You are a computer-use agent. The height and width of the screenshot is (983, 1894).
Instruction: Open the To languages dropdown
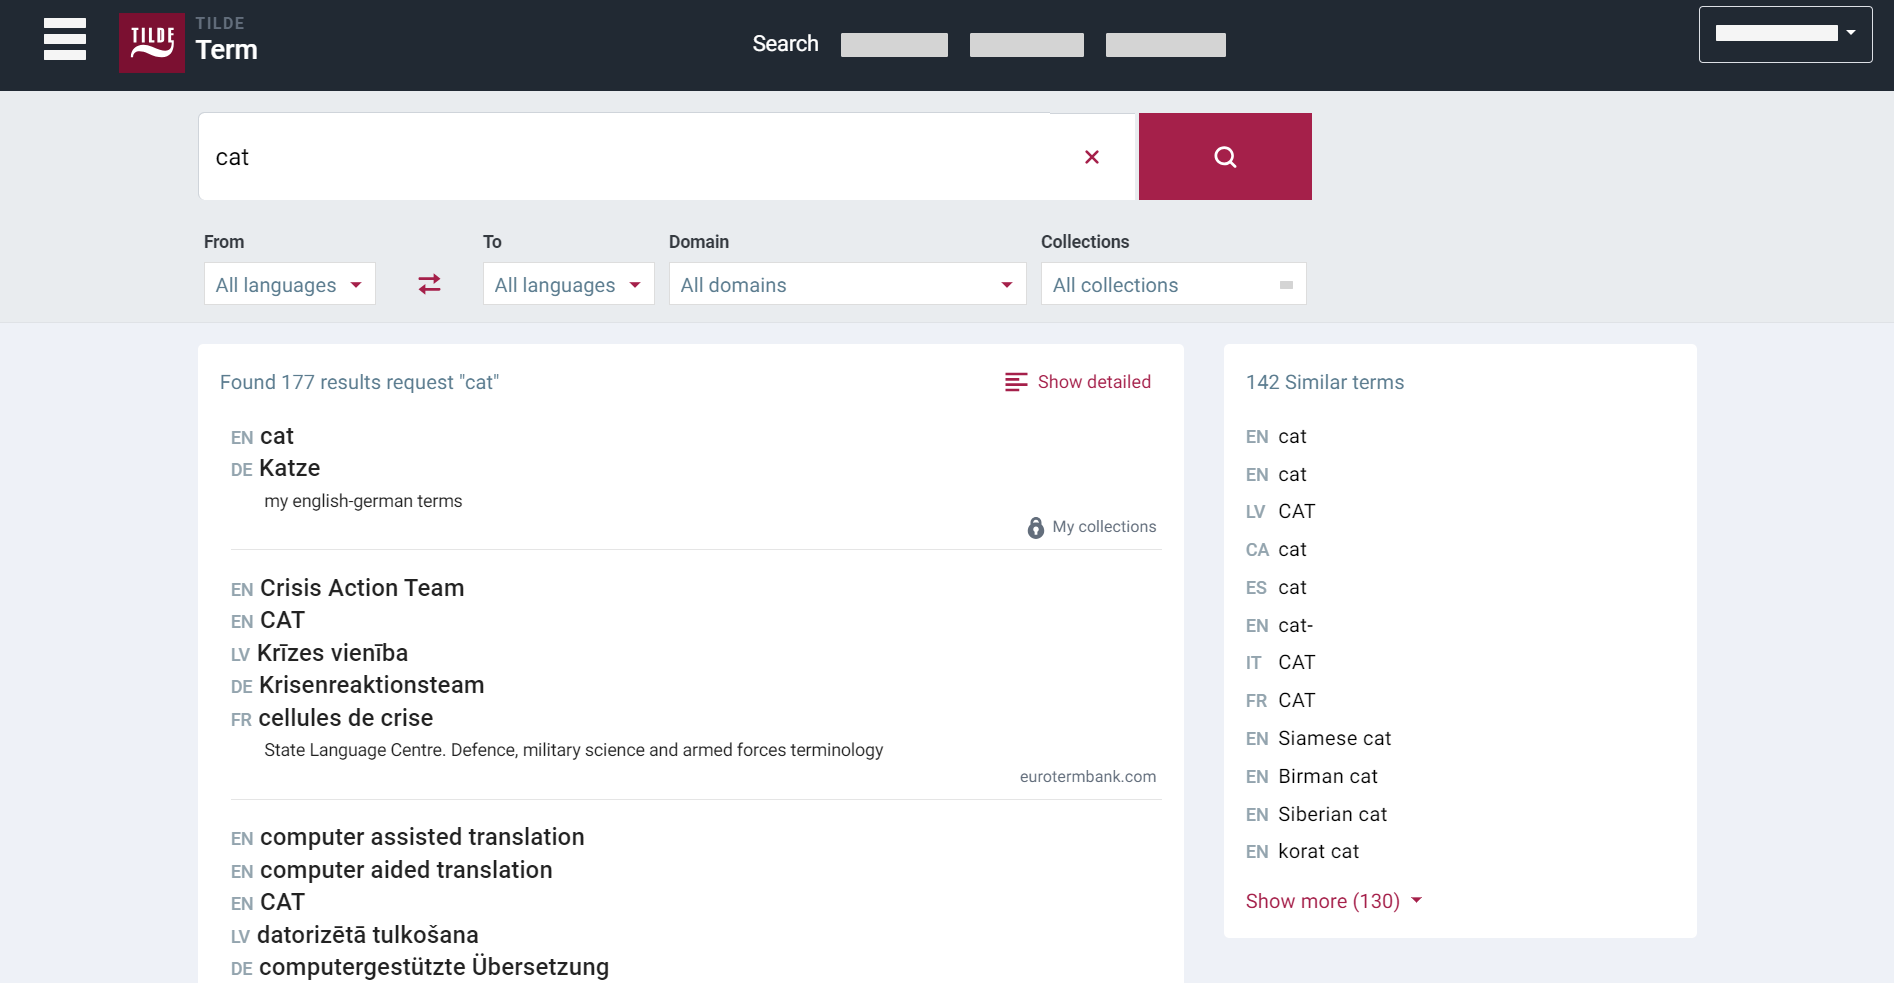568,284
